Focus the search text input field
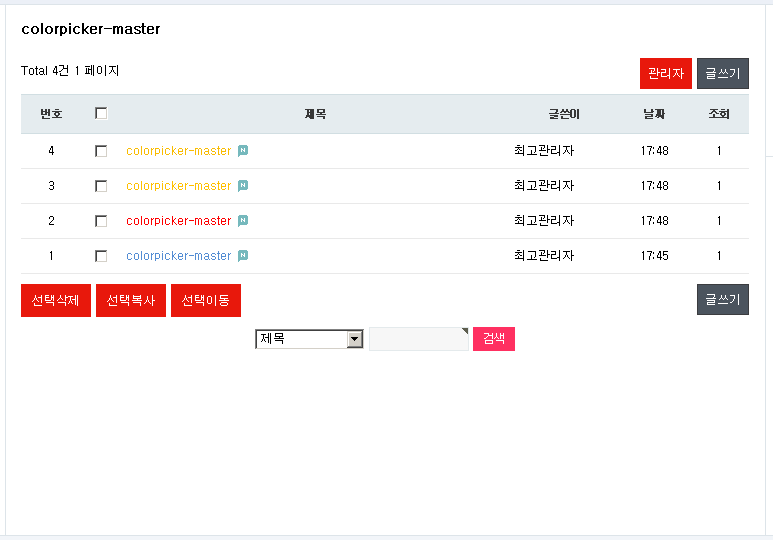The width and height of the screenshot is (773, 540). (x=418, y=339)
